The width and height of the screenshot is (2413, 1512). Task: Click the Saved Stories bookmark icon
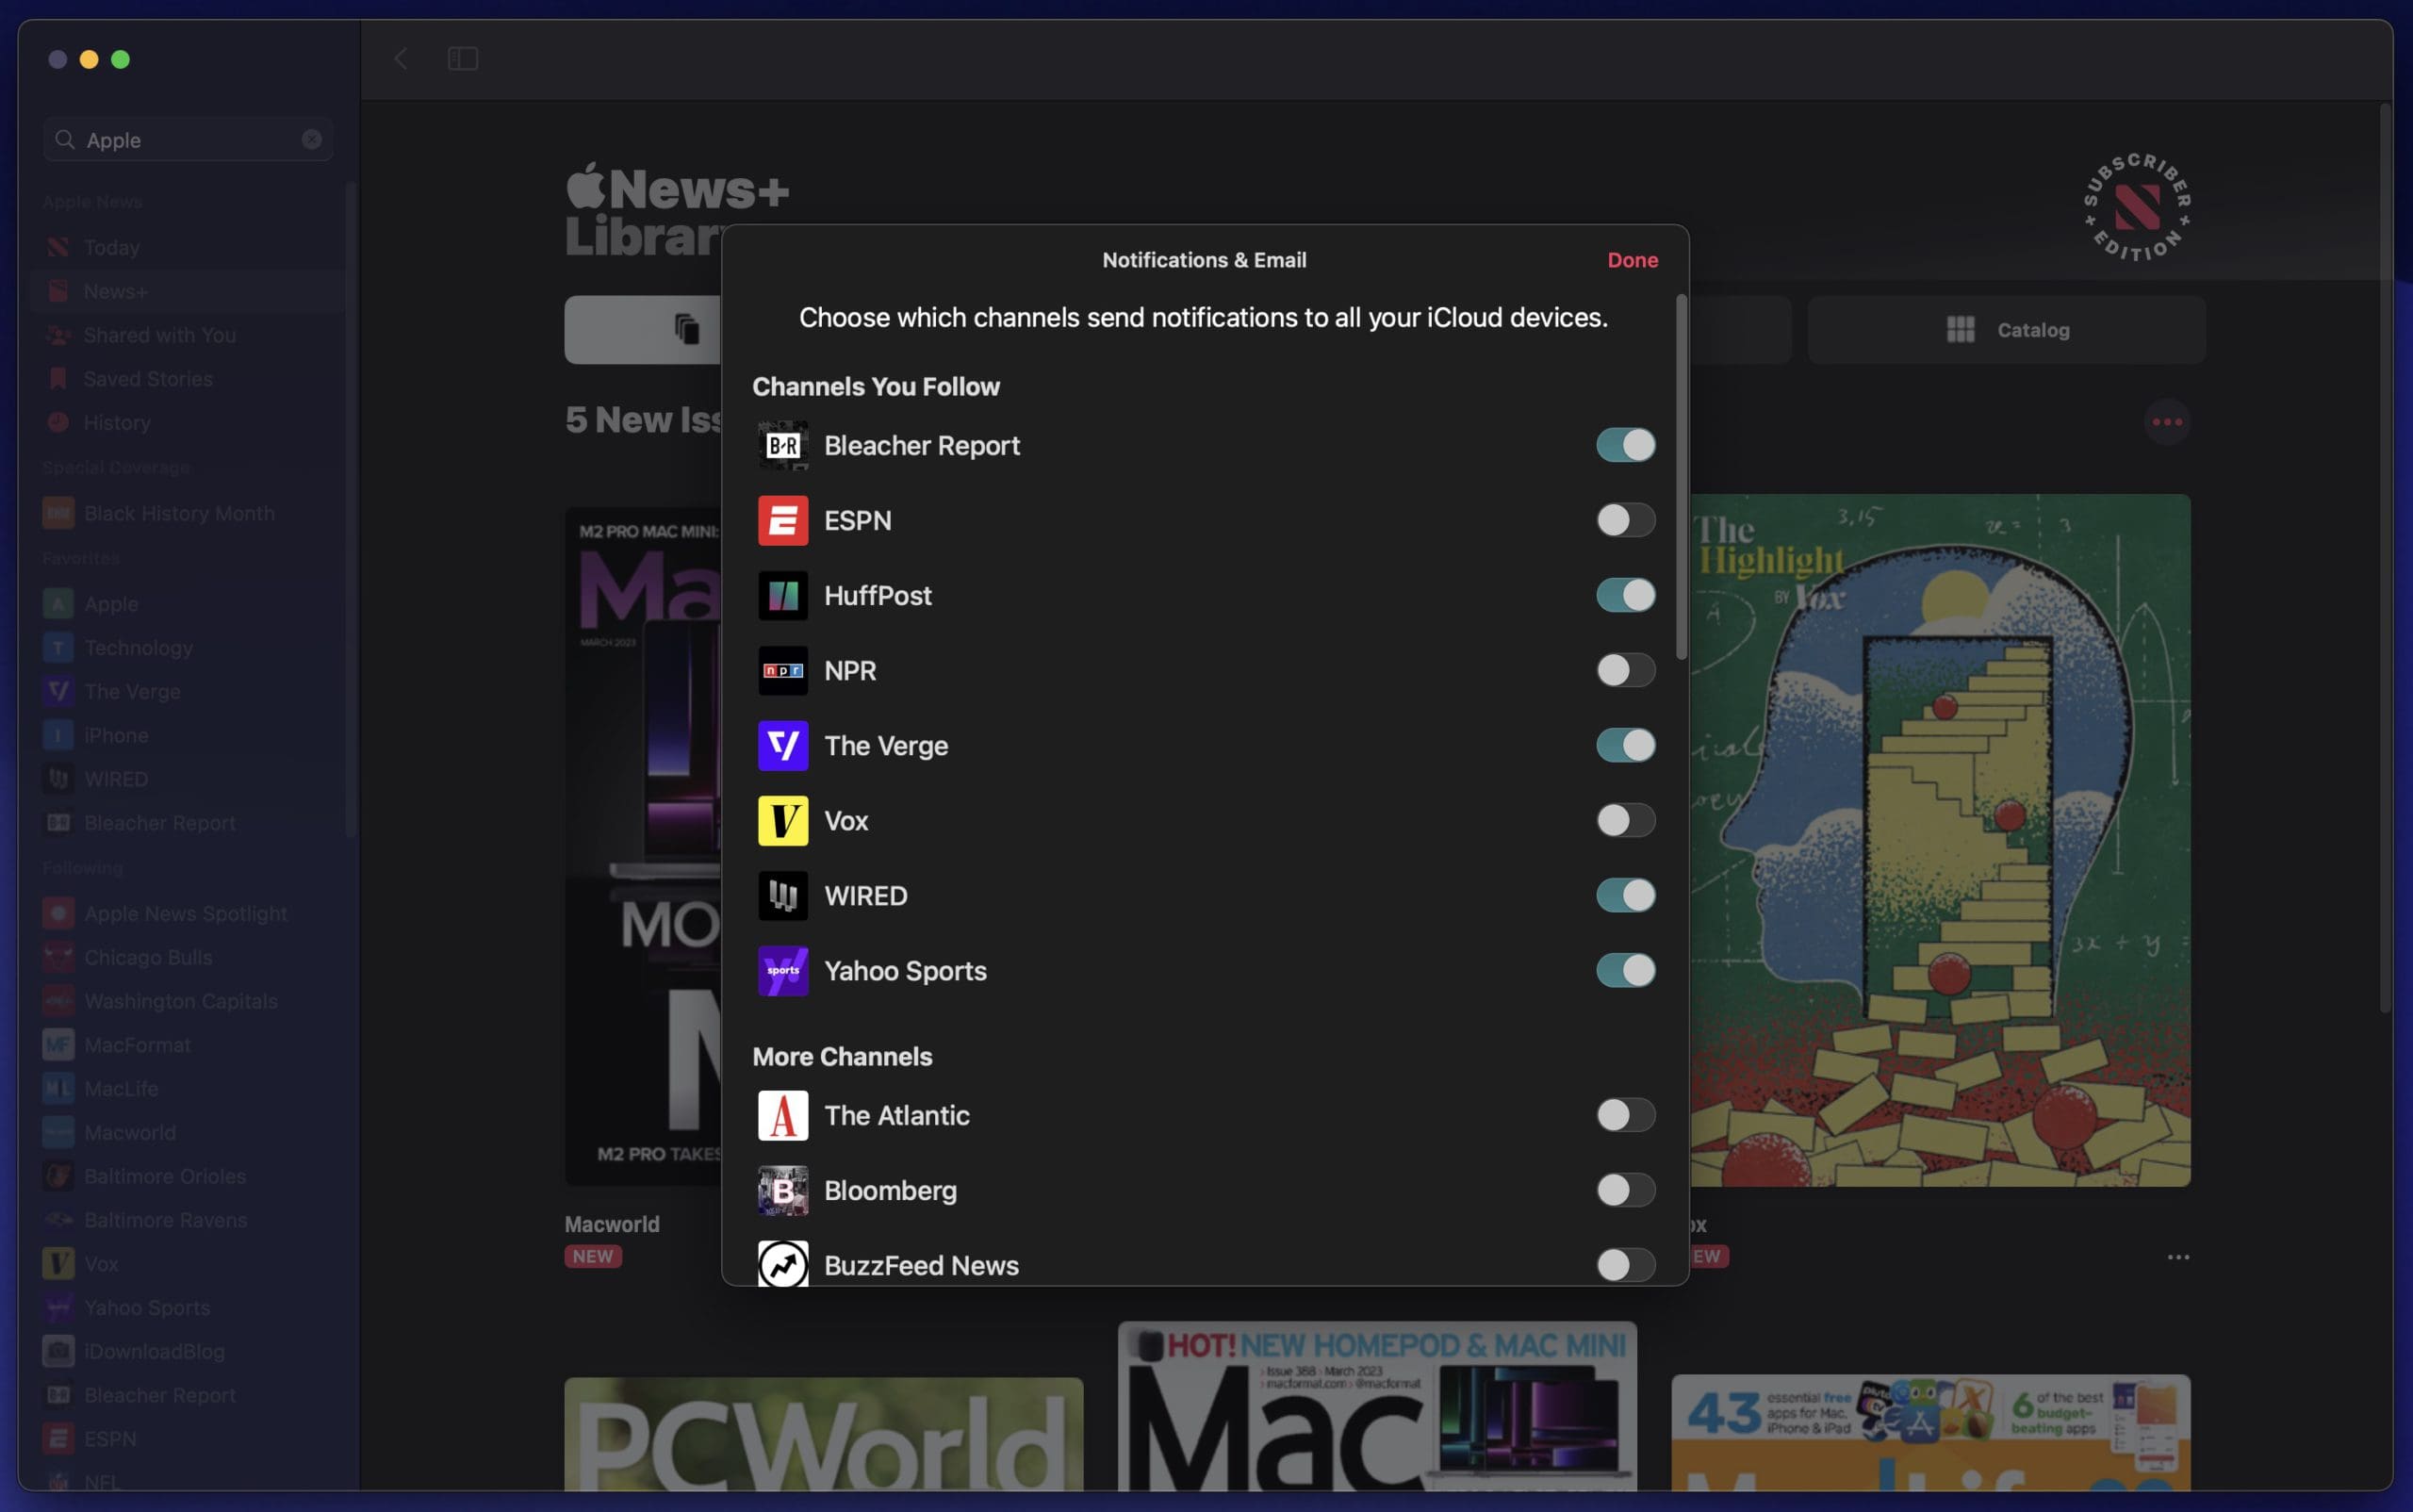58,379
